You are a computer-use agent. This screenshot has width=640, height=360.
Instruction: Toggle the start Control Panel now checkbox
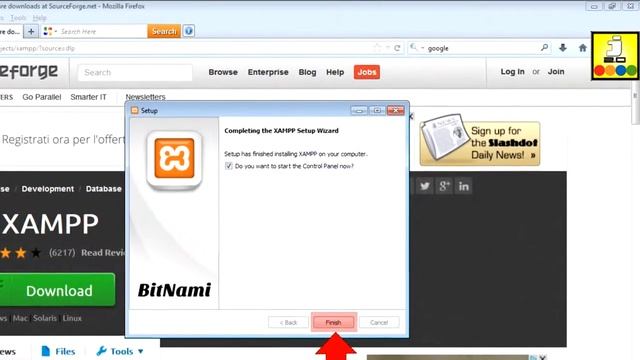(229, 166)
